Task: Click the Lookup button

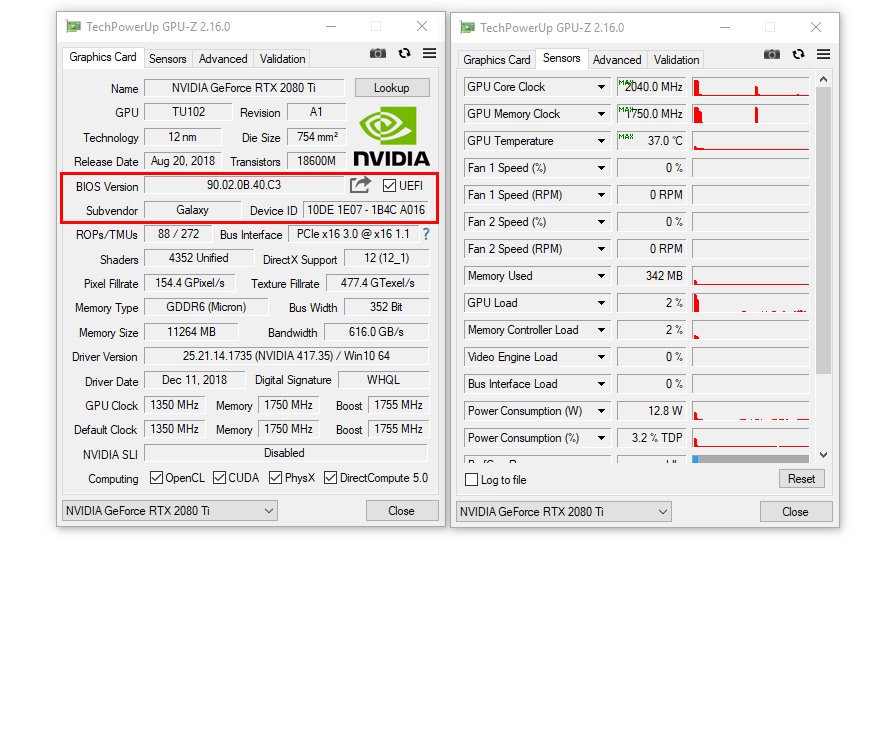Action: click(x=391, y=88)
